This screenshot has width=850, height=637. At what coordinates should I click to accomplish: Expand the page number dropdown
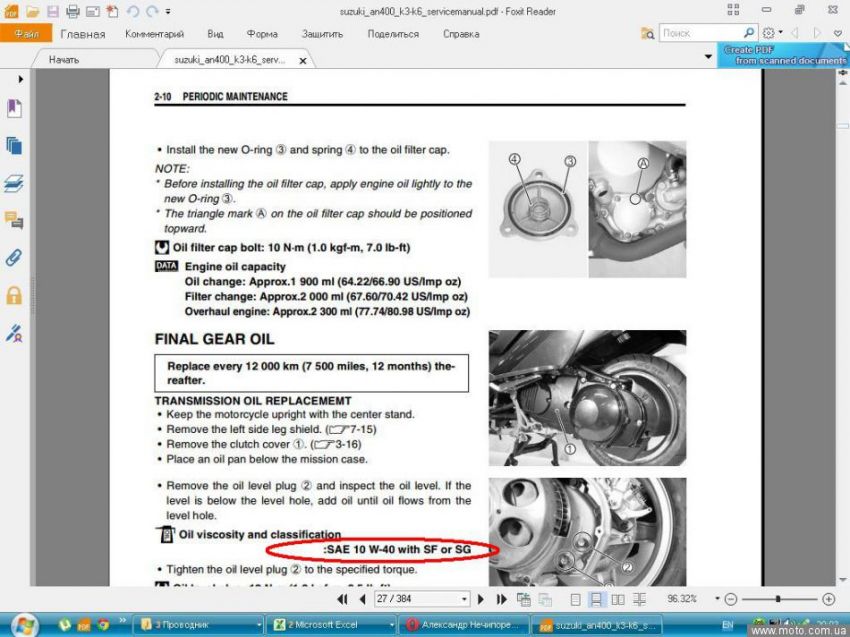pos(464,599)
